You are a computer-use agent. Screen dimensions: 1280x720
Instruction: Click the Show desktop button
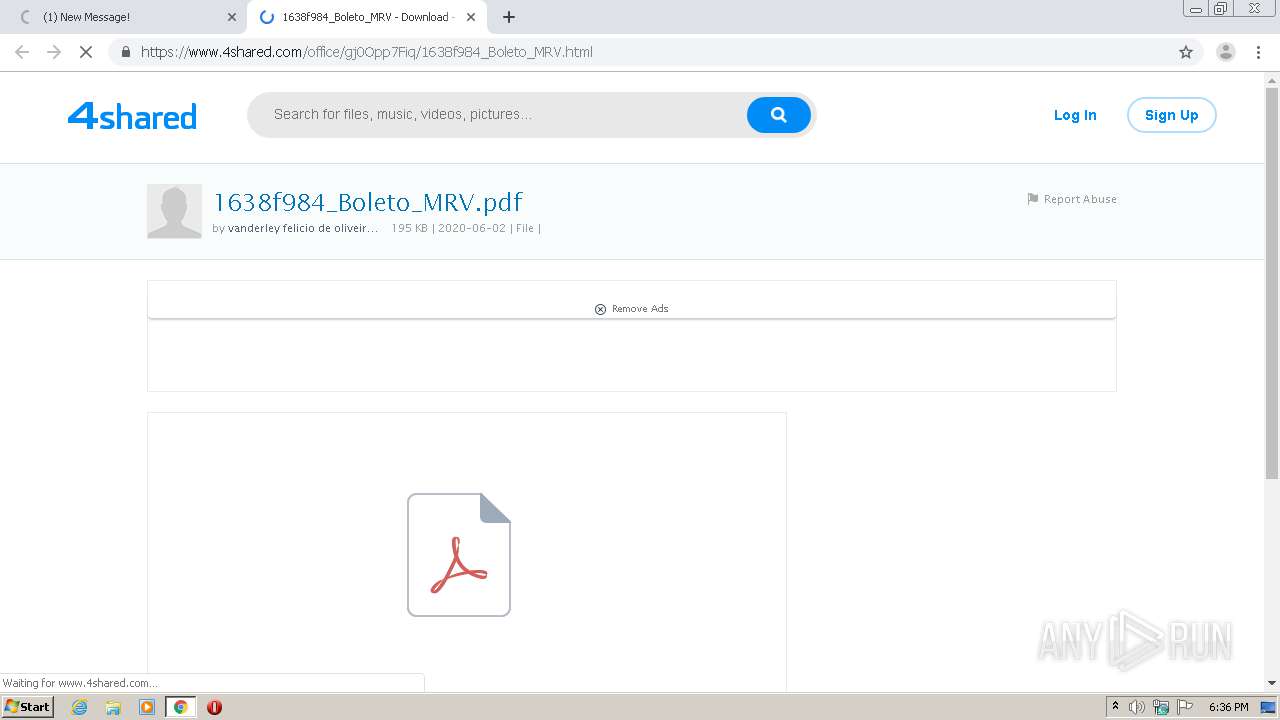pyautogui.click(x=1269, y=707)
